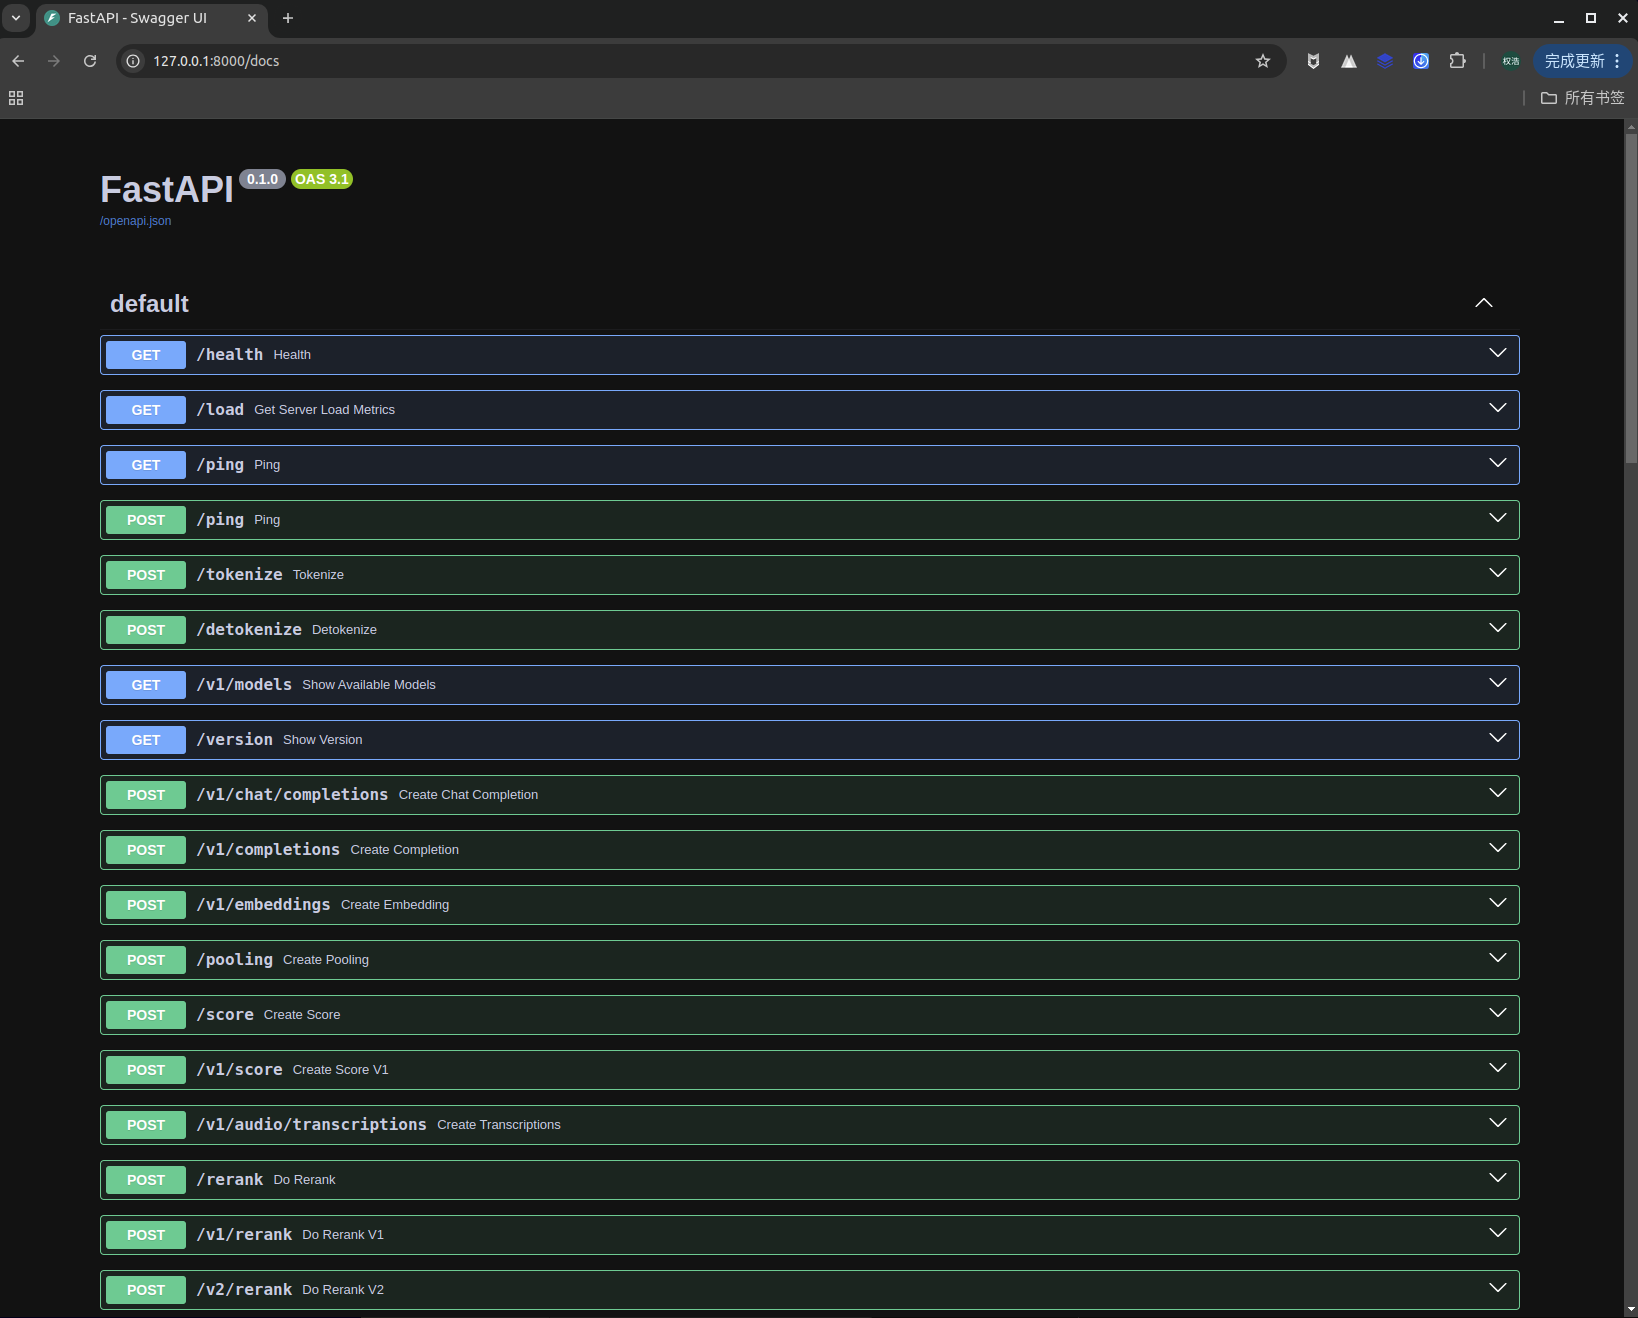The width and height of the screenshot is (1638, 1318).
Task: Click the GET badge for /health
Action: click(146, 355)
